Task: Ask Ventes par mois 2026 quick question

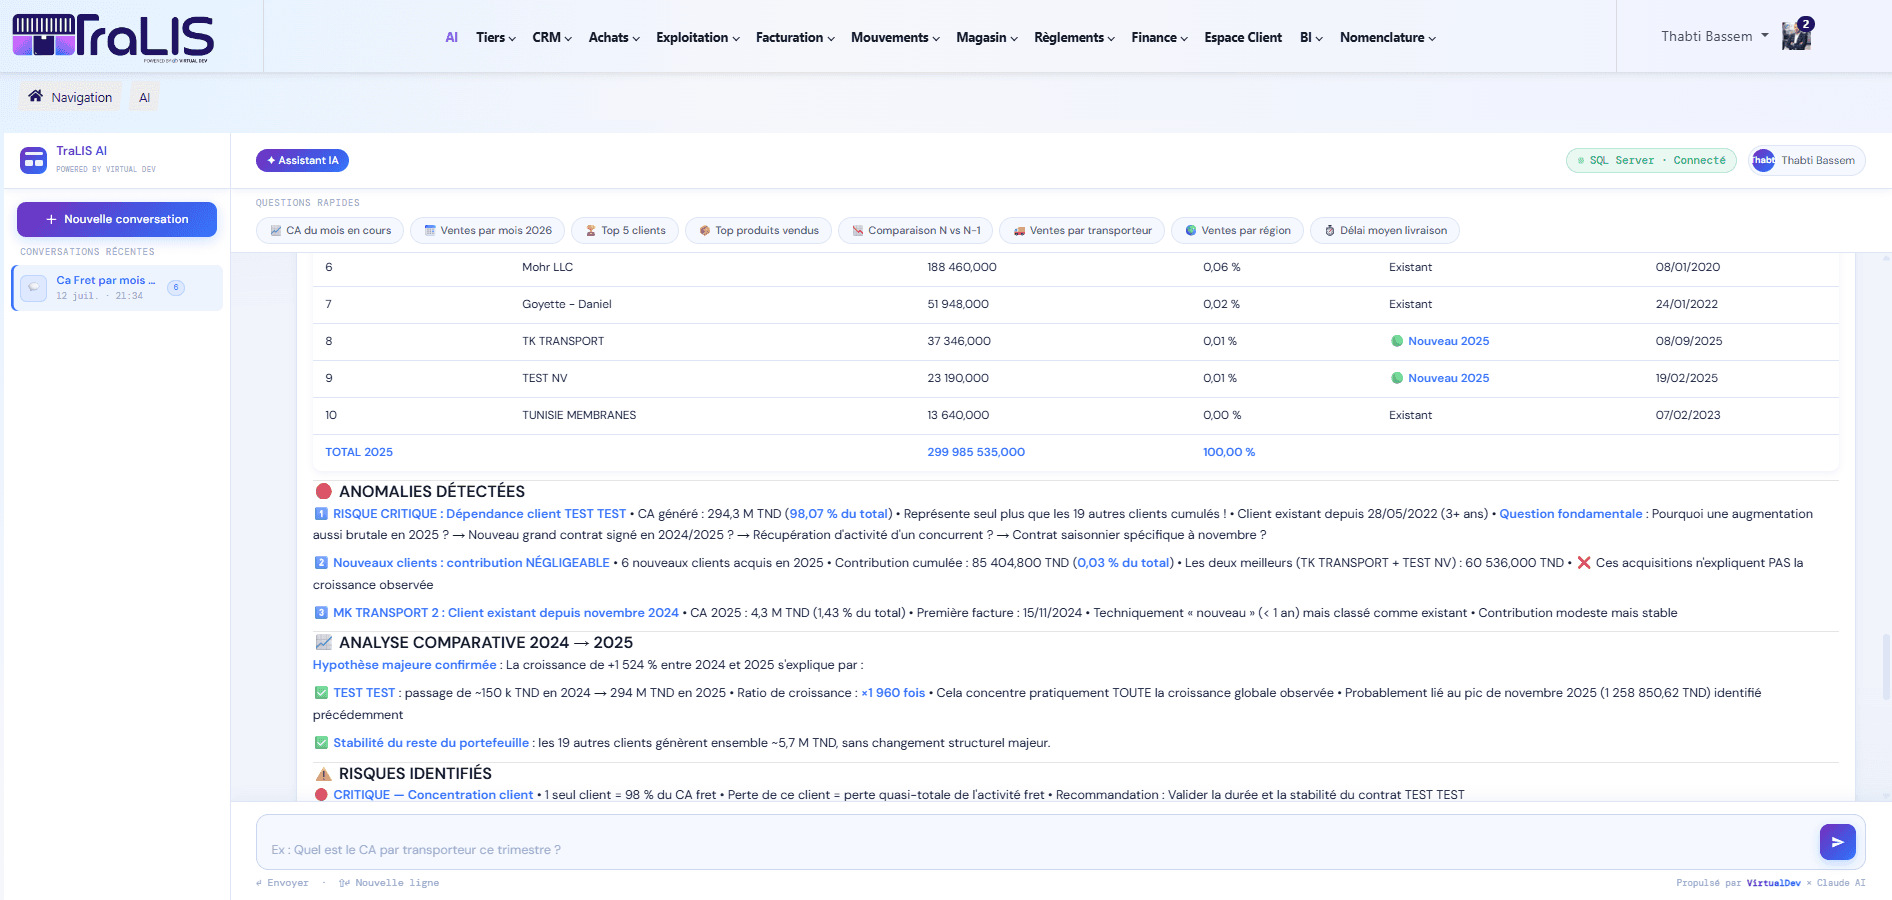Action: (x=488, y=230)
